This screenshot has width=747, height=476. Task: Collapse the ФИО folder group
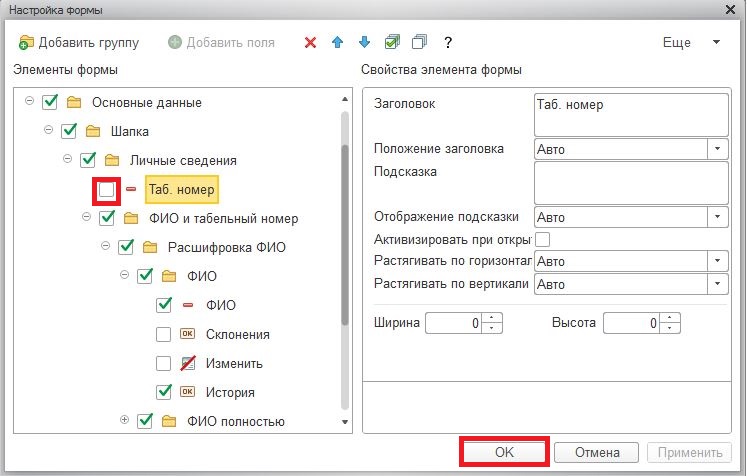(x=124, y=275)
